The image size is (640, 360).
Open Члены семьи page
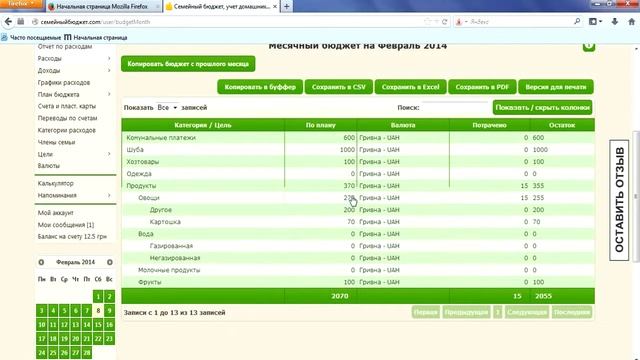click(56, 142)
